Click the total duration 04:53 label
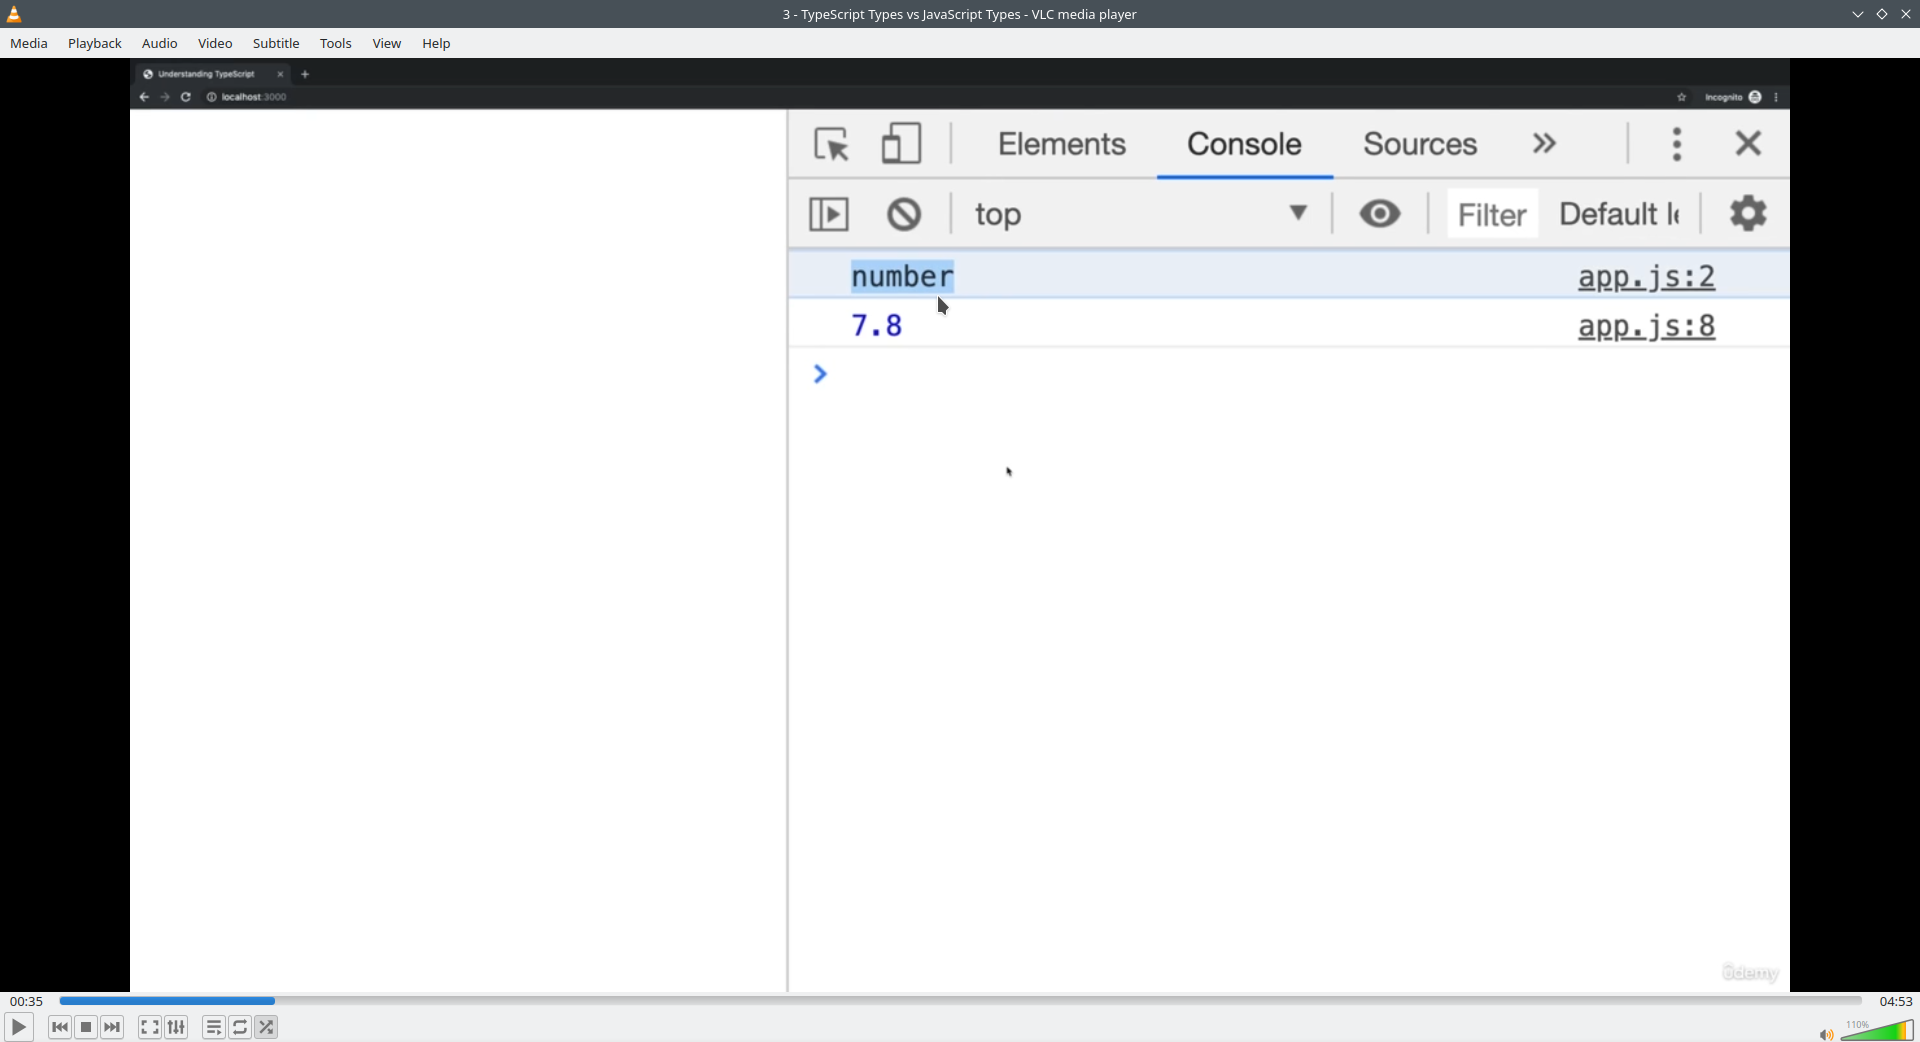Image resolution: width=1920 pixels, height=1042 pixels. pos(1896,1001)
